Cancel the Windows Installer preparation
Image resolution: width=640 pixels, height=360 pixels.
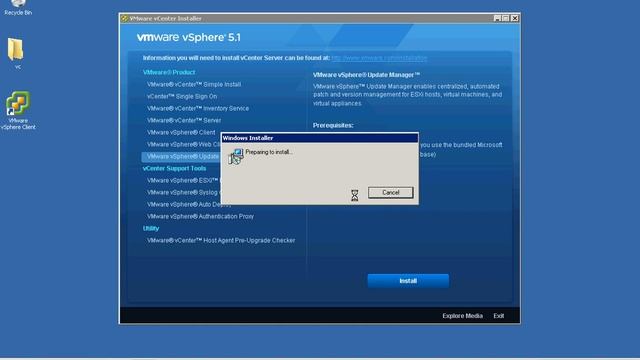click(391, 193)
